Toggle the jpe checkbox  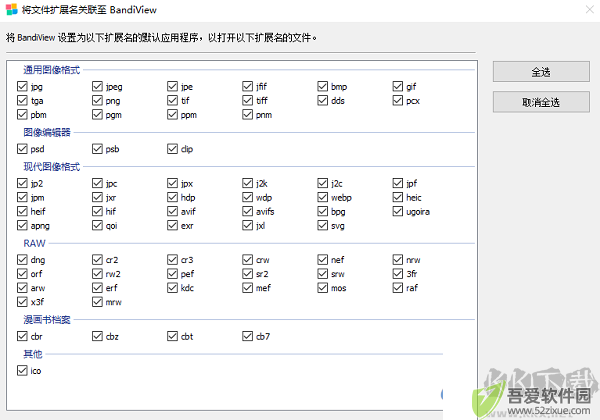click(172, 86)
